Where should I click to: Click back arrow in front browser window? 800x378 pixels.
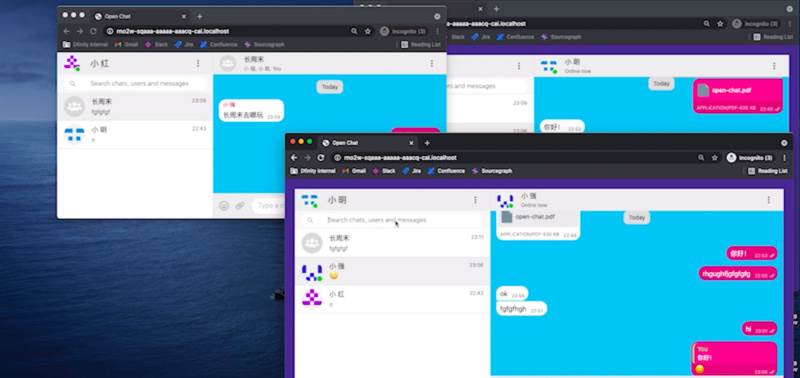tap(294, 158)
